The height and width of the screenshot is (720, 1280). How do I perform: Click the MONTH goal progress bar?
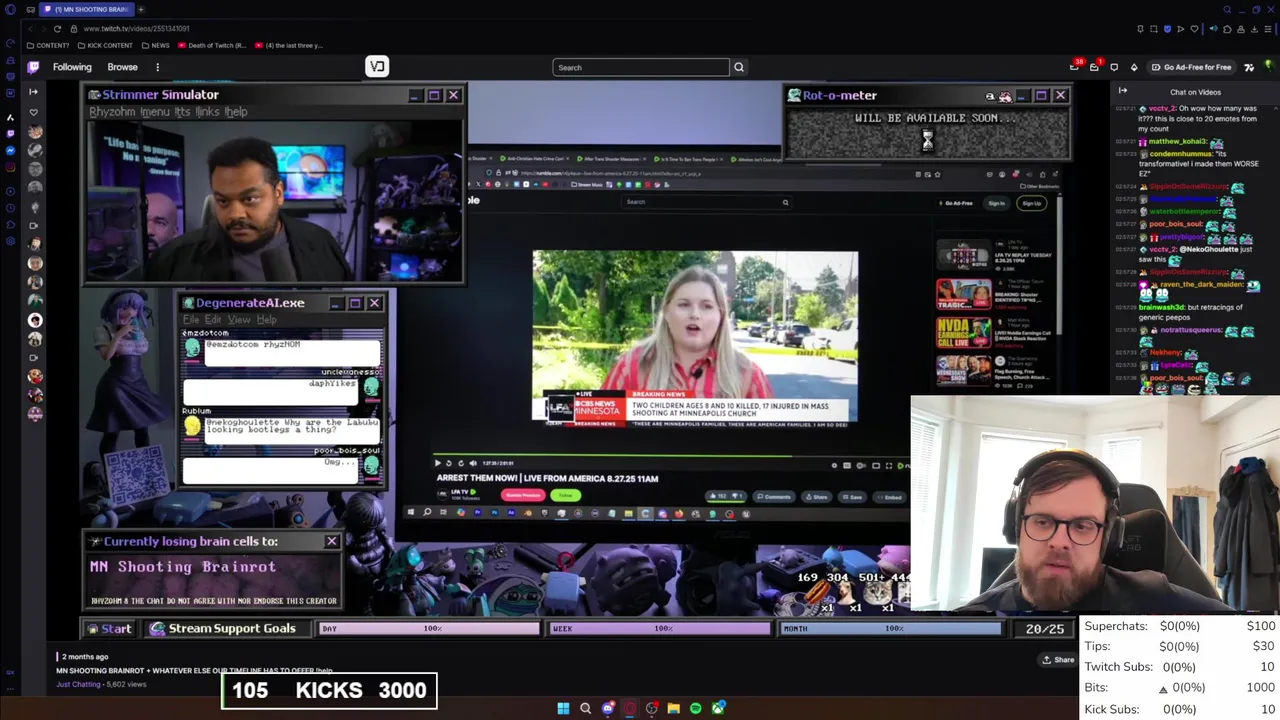pyautogui.click(x=891, y=628)
